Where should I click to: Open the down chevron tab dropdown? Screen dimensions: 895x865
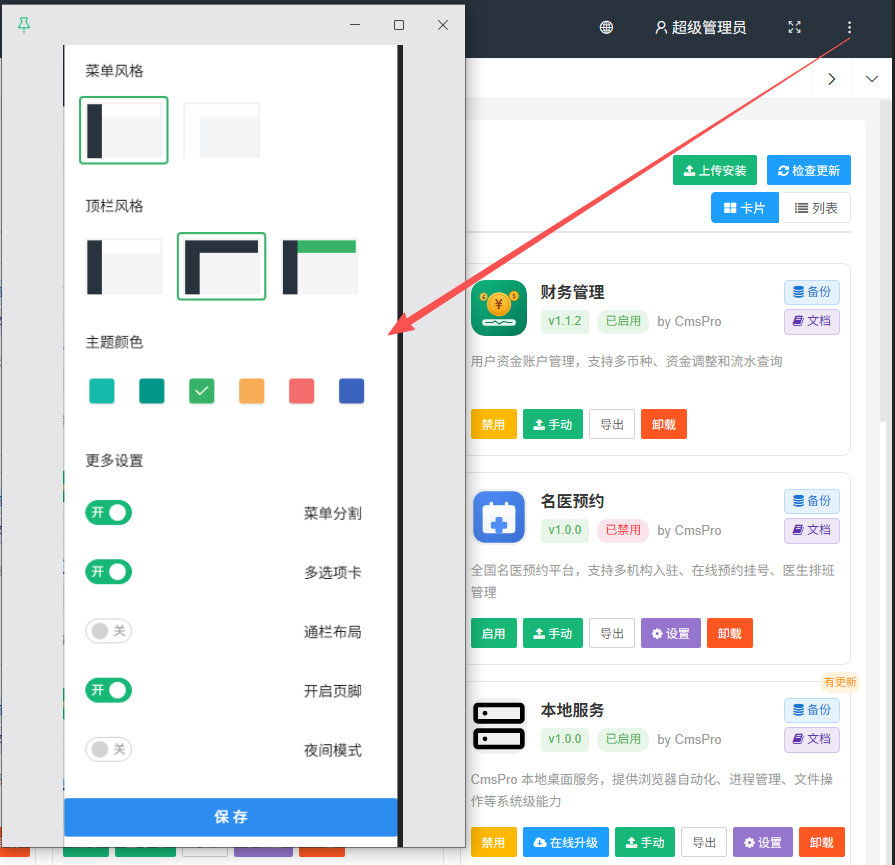tap(872, 79)
